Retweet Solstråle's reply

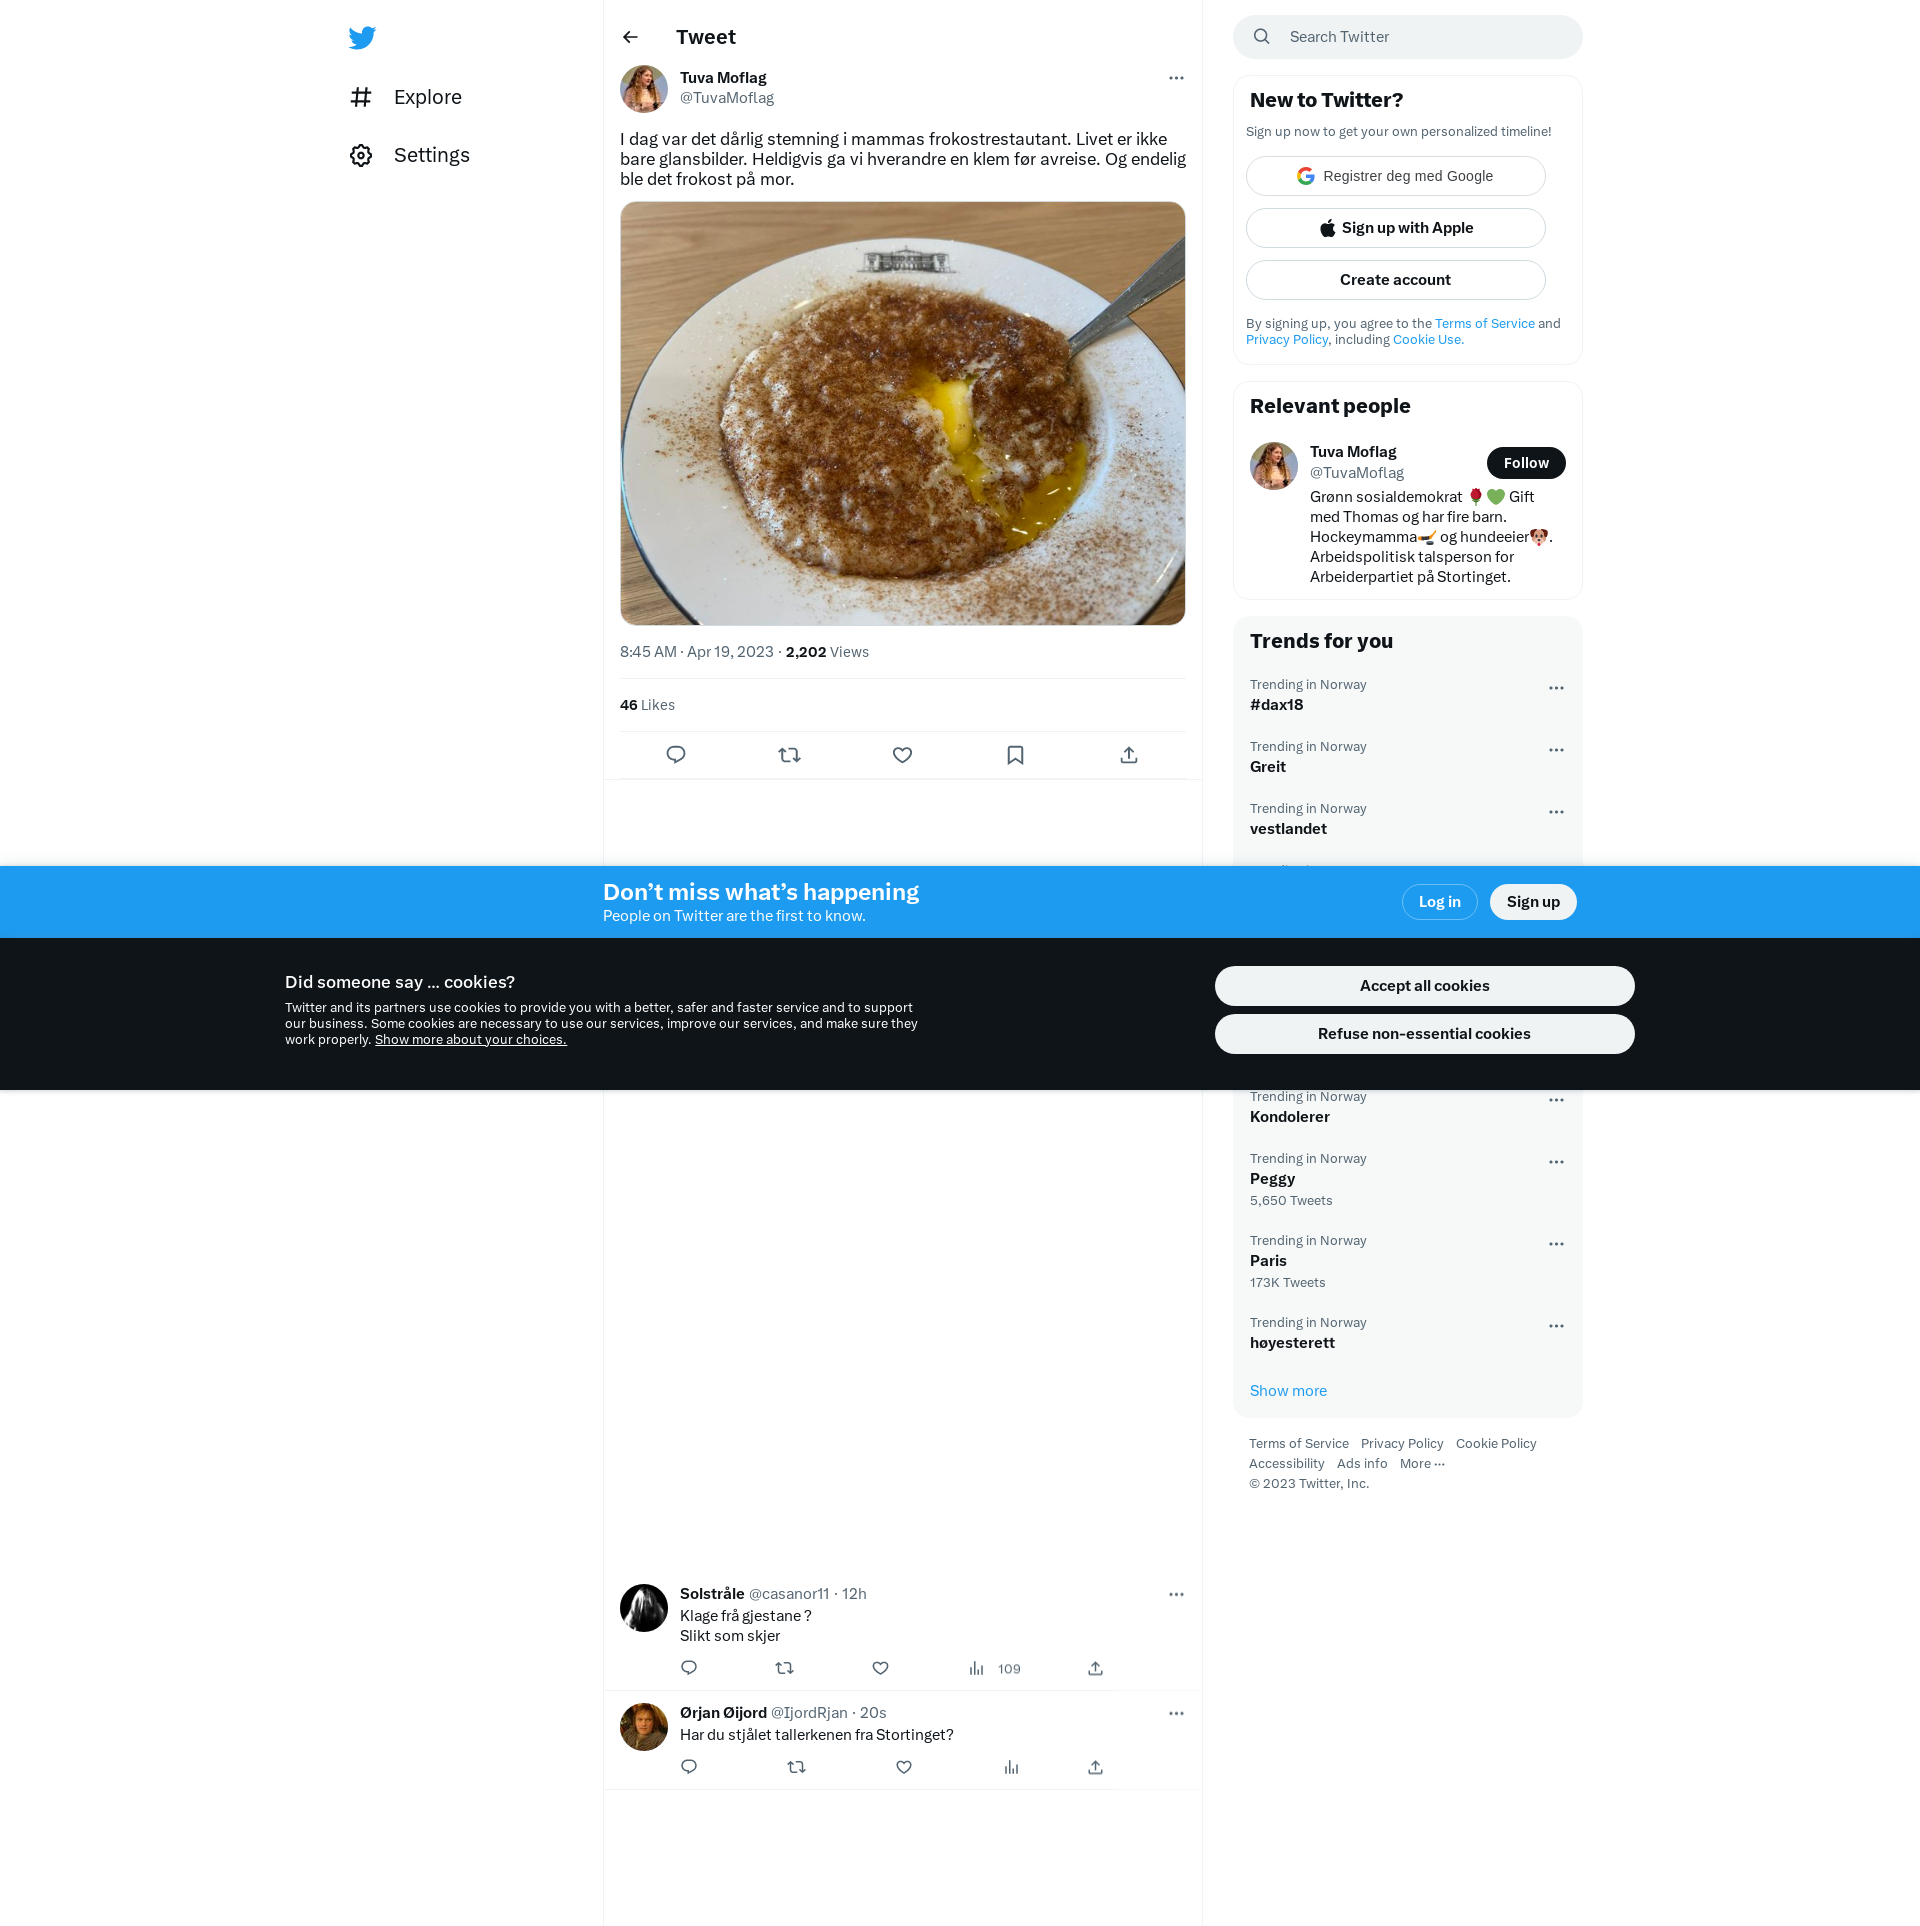point(785,1668)
